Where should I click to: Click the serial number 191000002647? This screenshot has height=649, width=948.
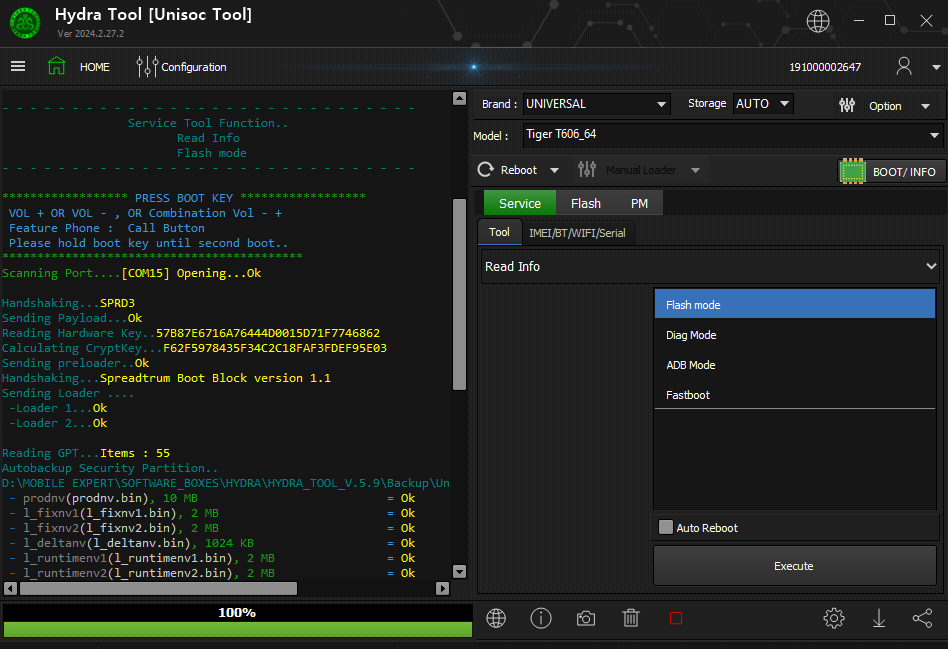coord(825,67)
